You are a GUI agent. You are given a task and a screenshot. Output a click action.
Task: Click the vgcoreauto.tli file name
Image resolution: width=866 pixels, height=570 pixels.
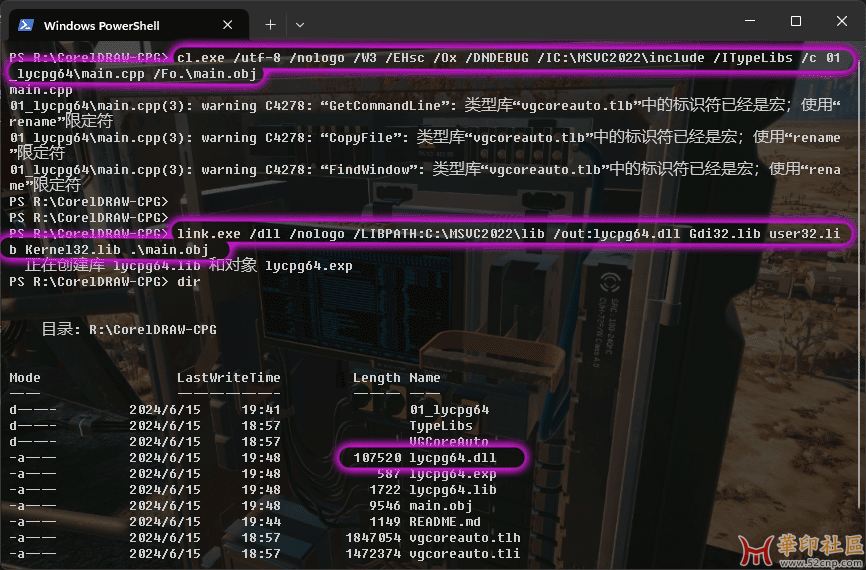coord(464,554)
